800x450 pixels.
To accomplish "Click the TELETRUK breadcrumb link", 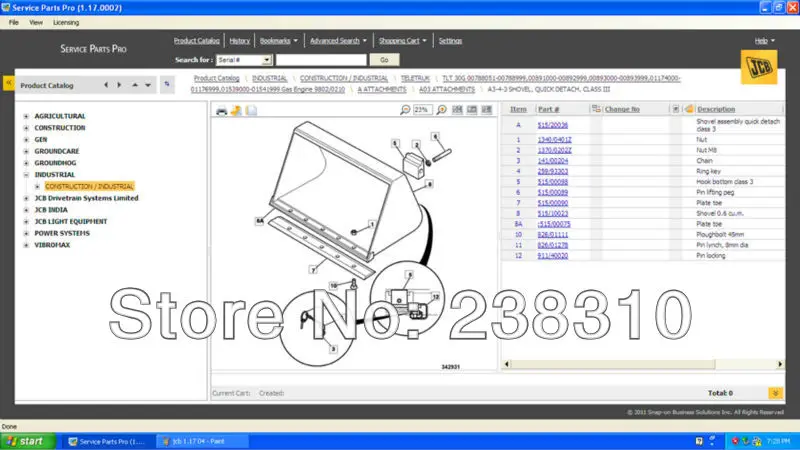I will click(415, 78).
